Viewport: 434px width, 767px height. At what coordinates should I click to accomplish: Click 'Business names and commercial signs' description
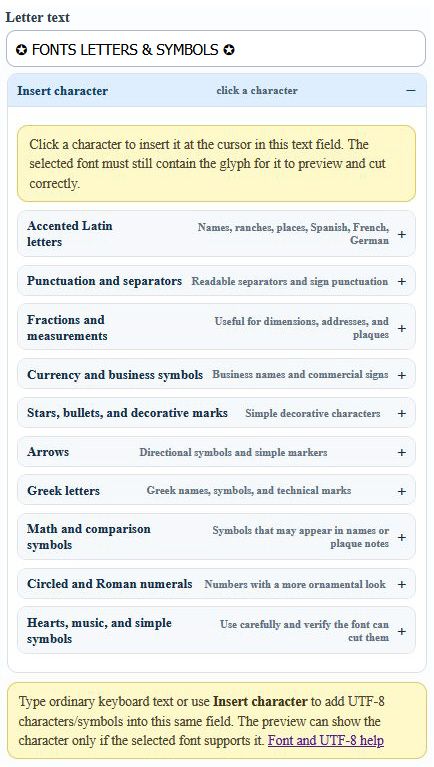click(x=300, y=375)
